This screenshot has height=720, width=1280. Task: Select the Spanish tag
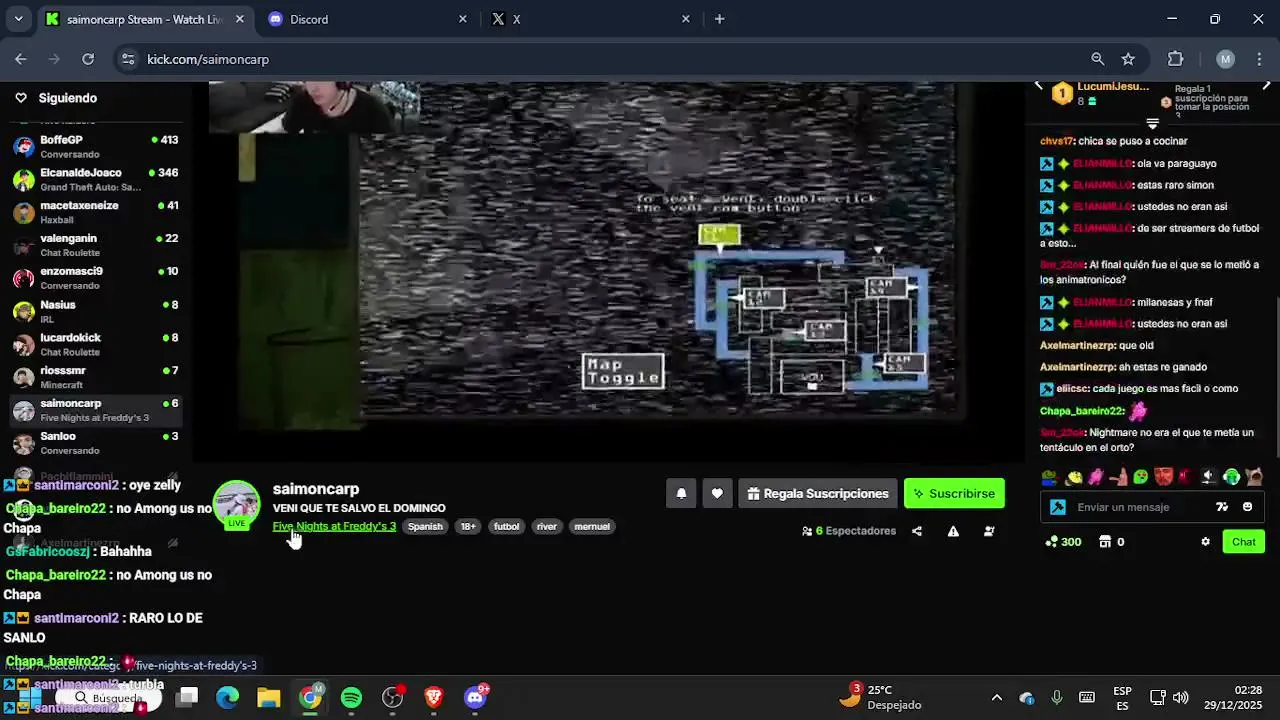pyautogui.click(x=425, y=526)
